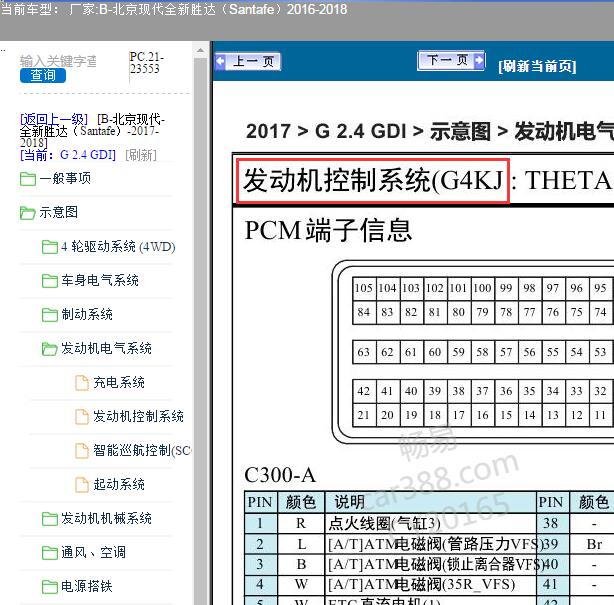Open the 起动系统 page
The height and width of the screenshot is (605, 614).
[119, 484]
